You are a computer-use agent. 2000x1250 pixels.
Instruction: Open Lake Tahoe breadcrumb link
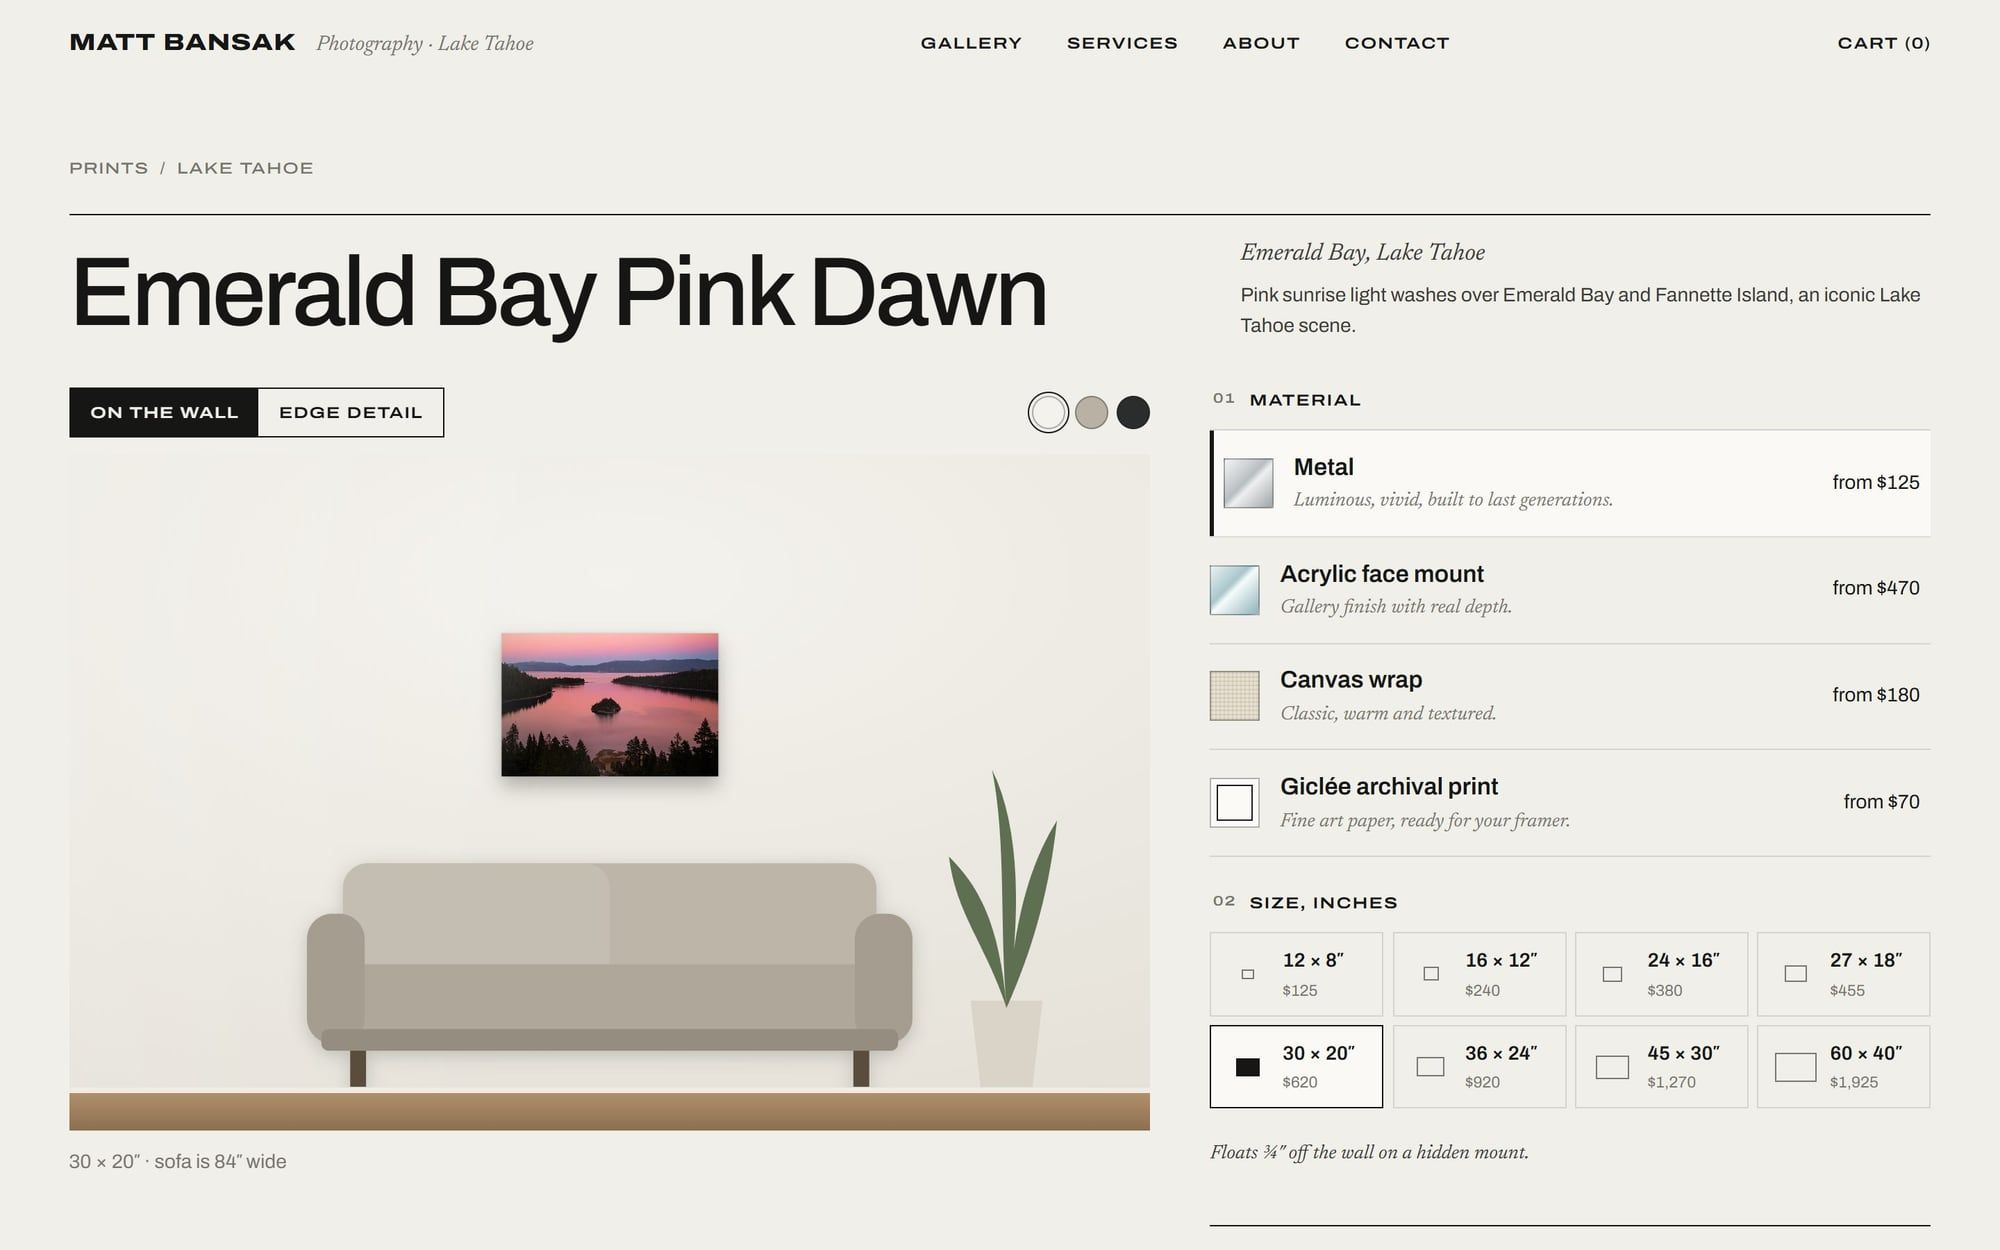[245, 168]
